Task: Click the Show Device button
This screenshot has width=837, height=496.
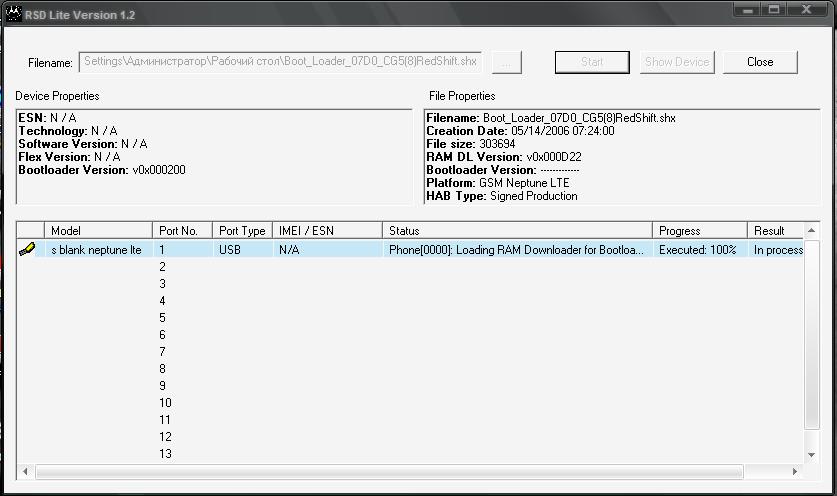Action: click(677, 62)
